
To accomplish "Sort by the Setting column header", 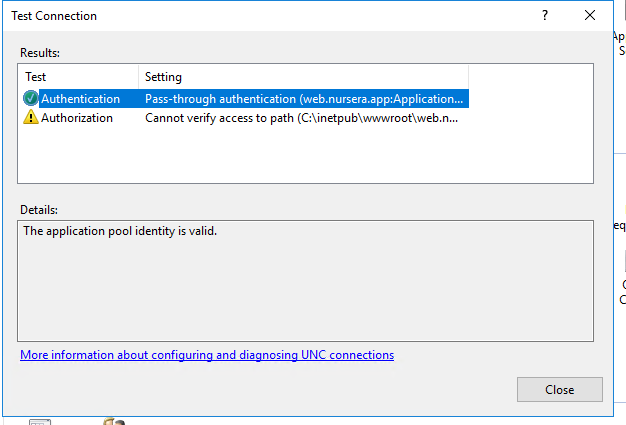I will 300,77.
